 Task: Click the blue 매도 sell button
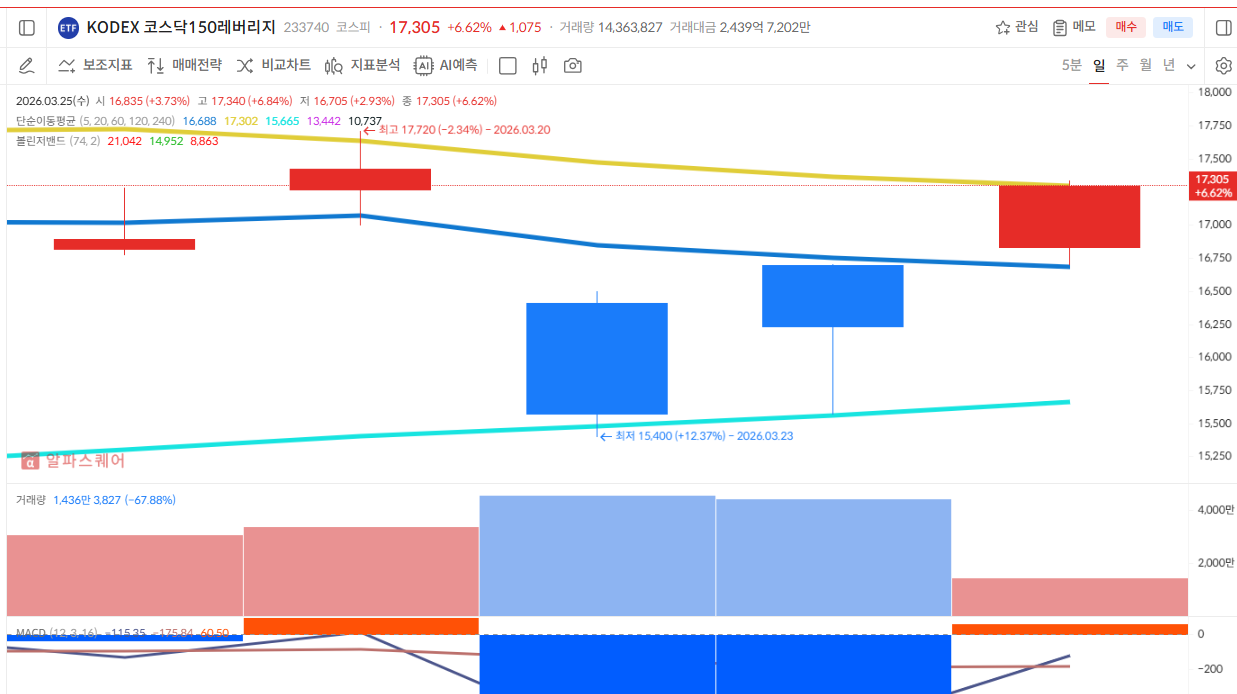[1172, 27]
